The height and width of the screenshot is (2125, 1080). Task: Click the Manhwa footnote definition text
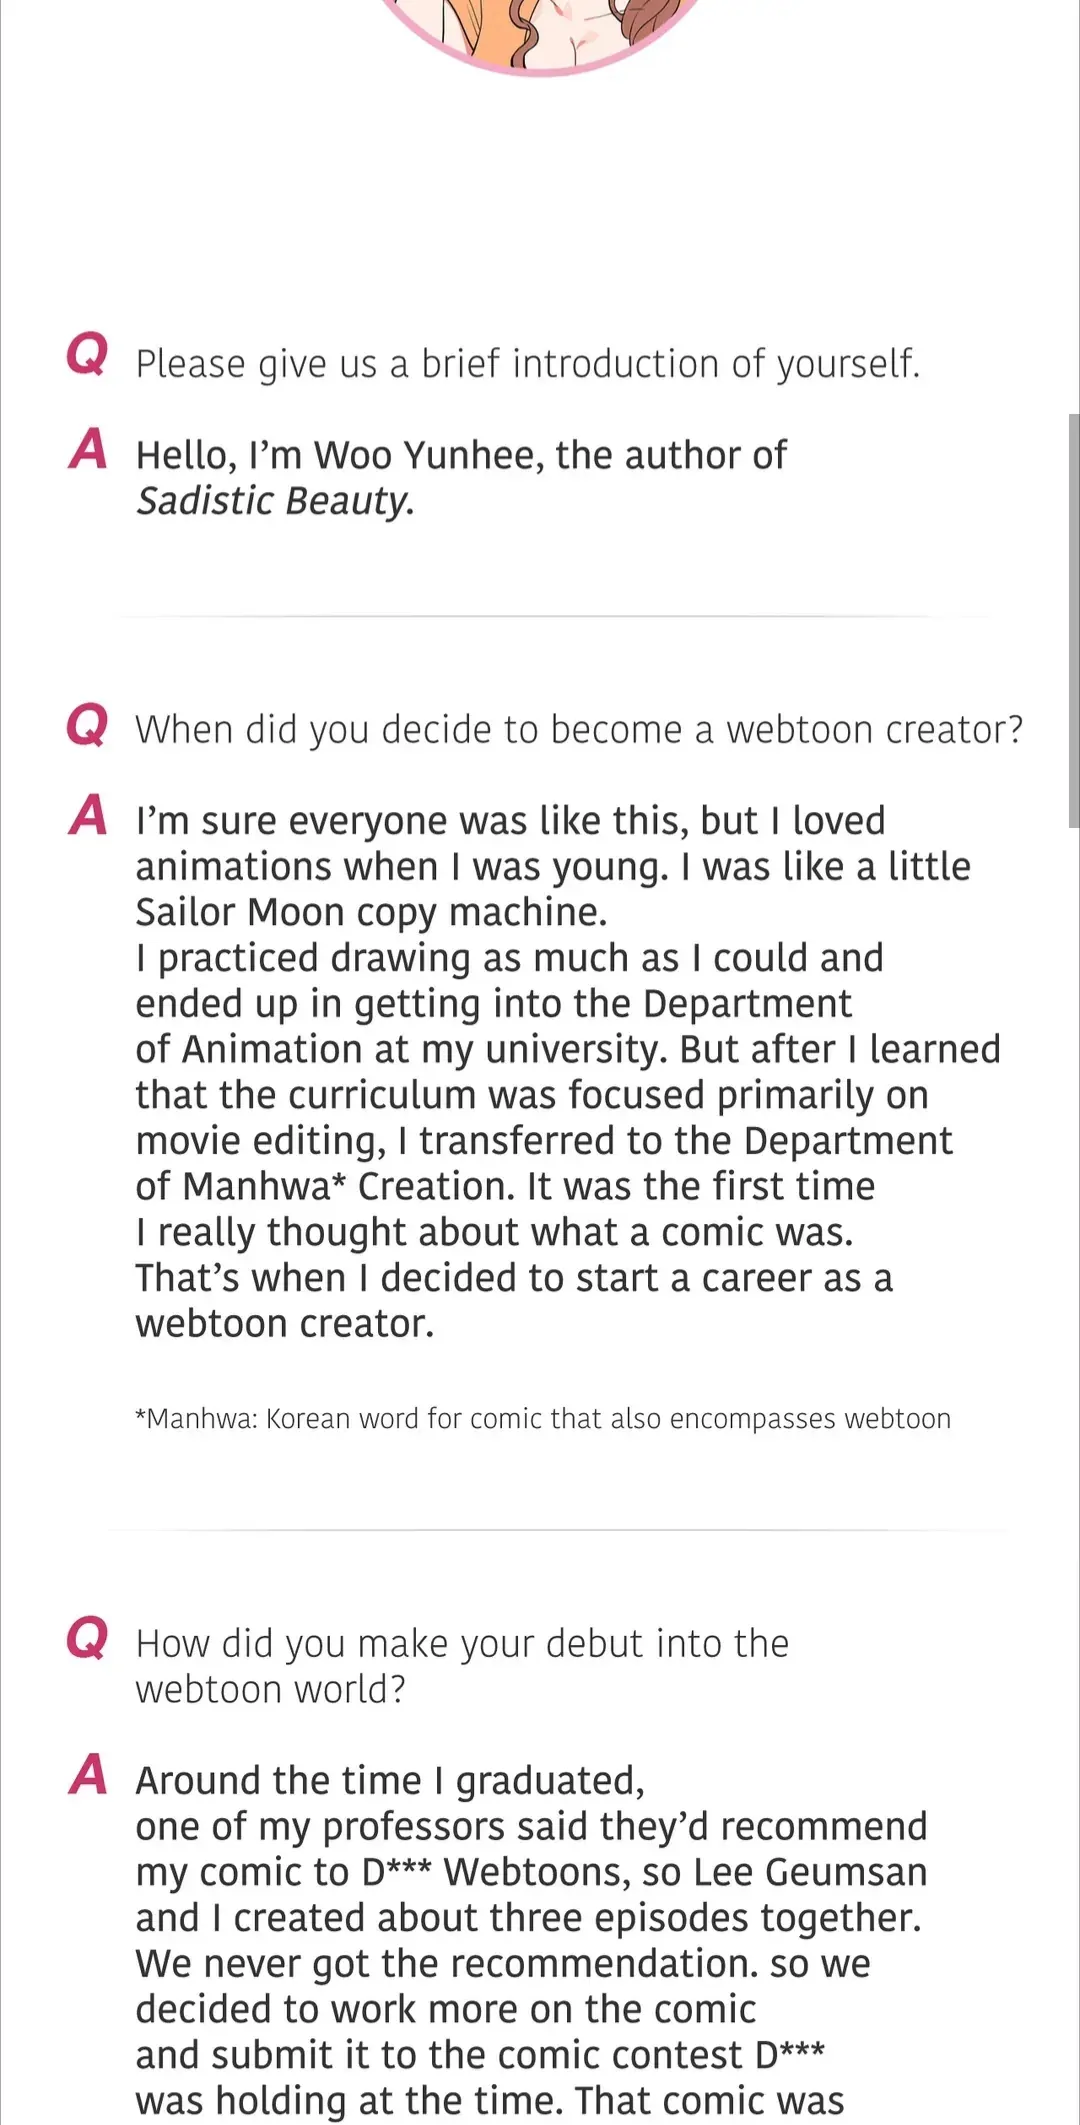(x=543, y=1419)
